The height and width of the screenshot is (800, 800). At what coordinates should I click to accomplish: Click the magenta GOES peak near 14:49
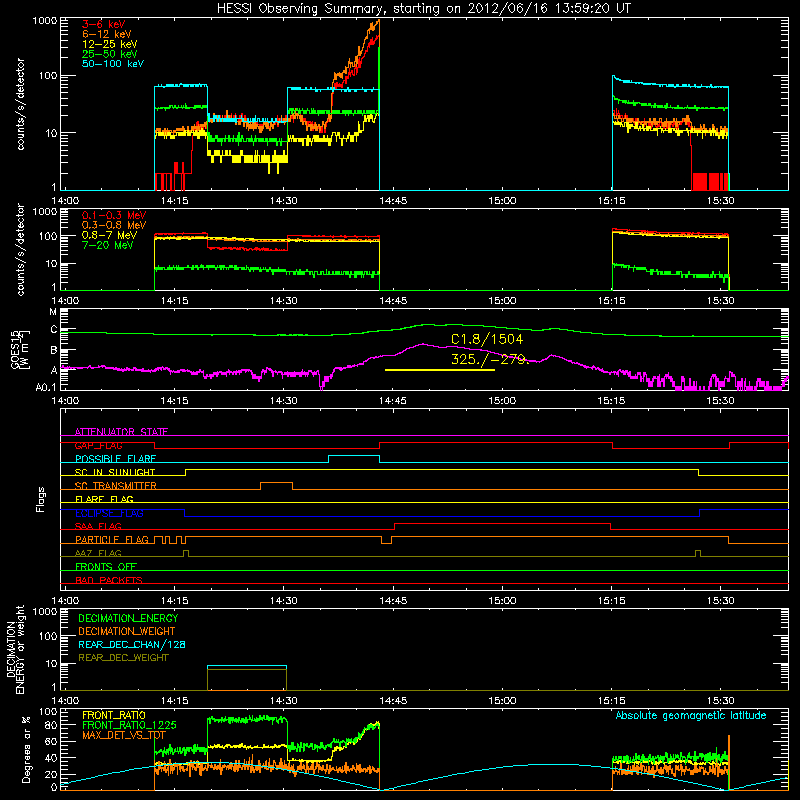pos(422,344)
